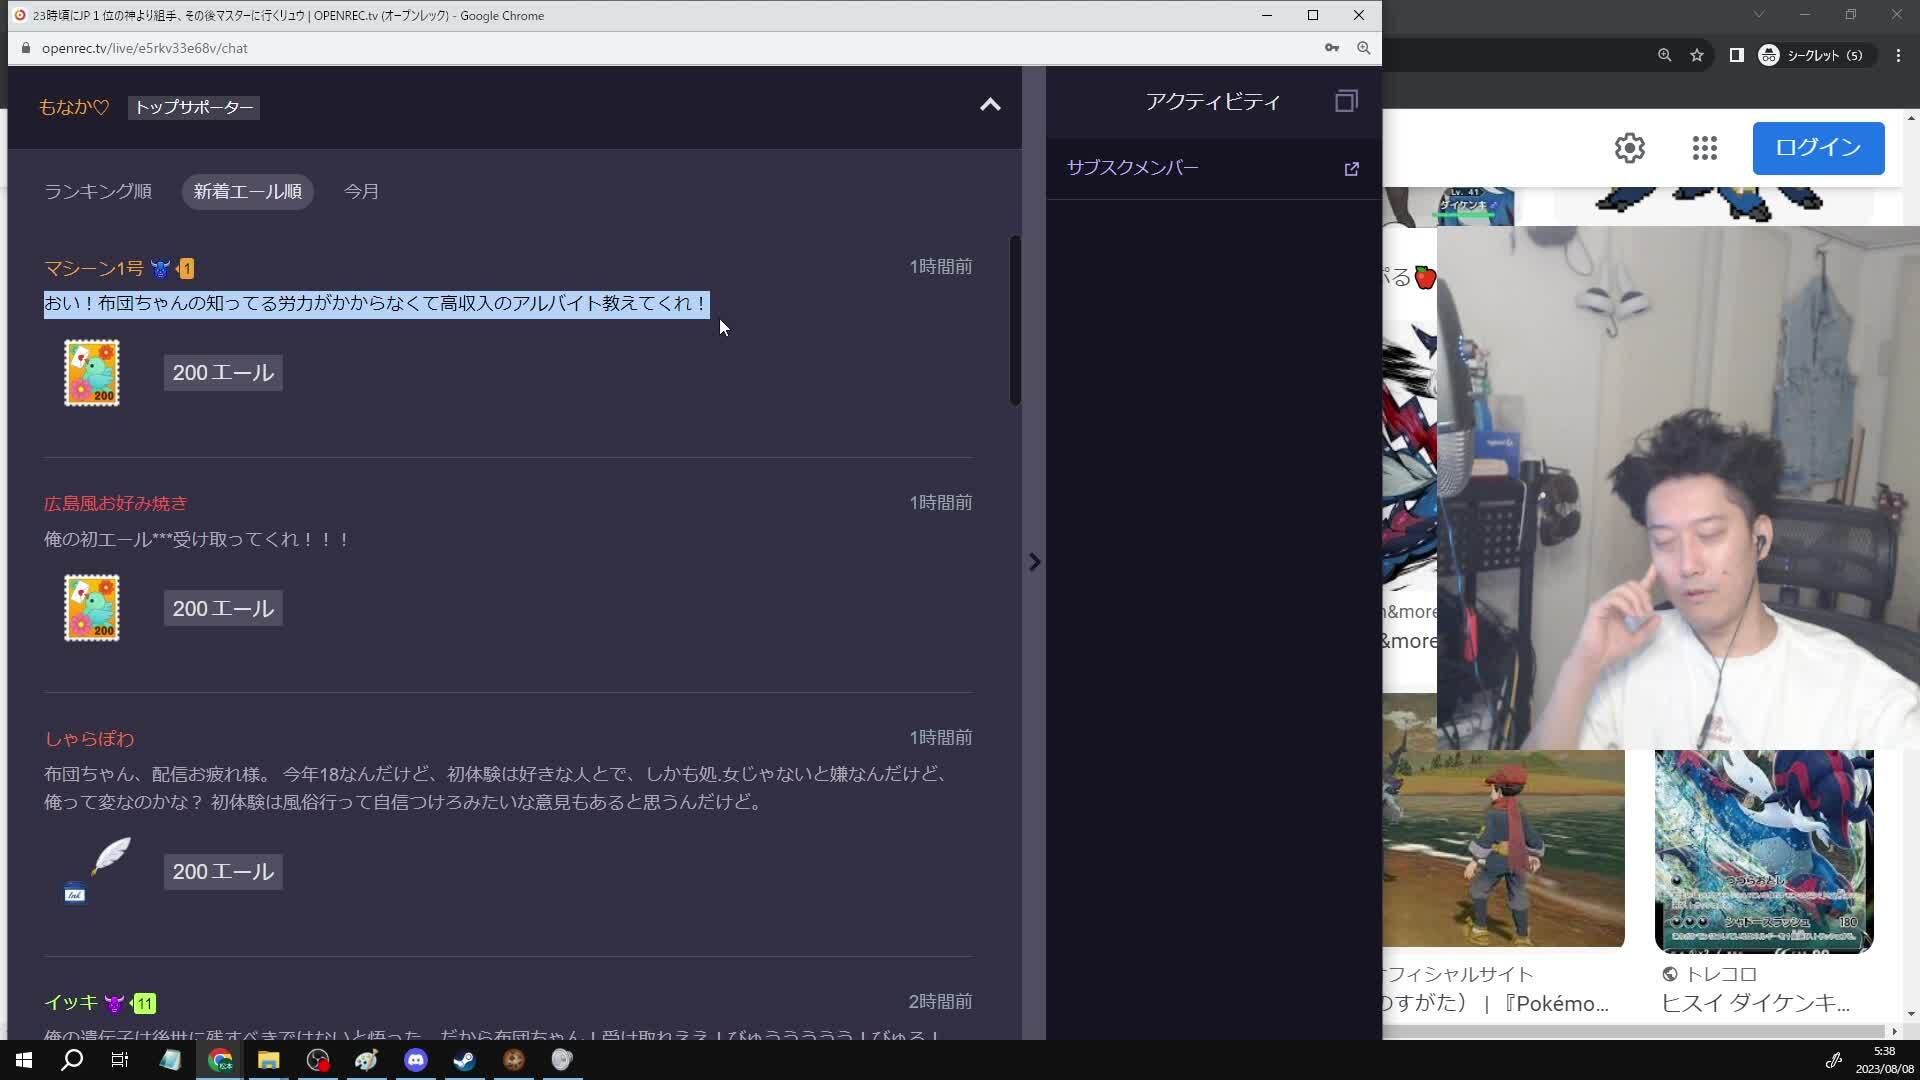Click the 200 yell stamp in 広島風お好み焼き's message
This screenshot has width=1920, height=1080.
click(x=92, y=608)
